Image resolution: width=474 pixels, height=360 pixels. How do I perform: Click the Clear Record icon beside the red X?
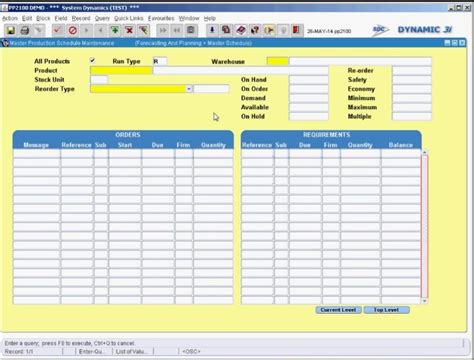point(144,31)
